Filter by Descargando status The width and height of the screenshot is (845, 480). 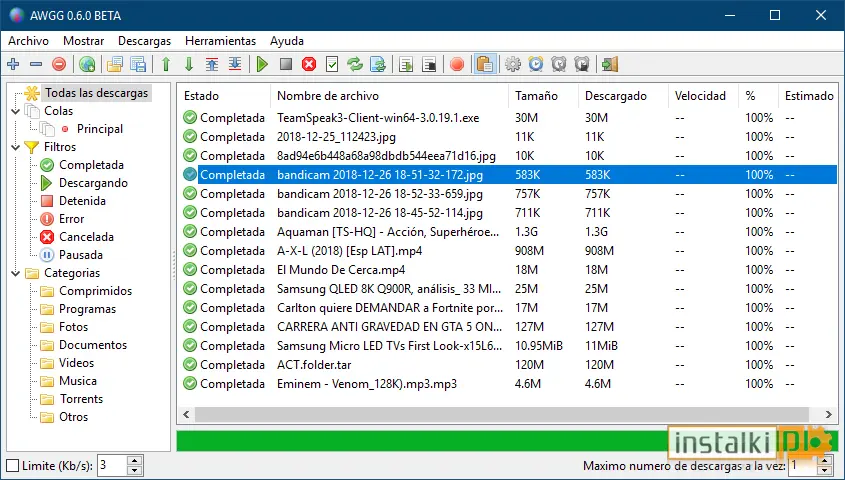(93, 183)
